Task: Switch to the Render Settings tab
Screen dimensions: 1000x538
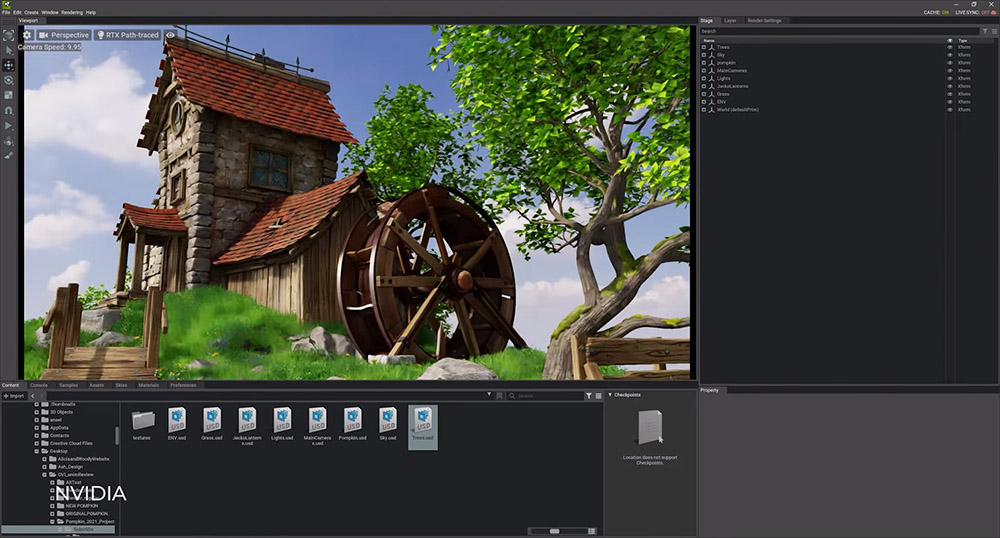Action: tap(766, 20)
